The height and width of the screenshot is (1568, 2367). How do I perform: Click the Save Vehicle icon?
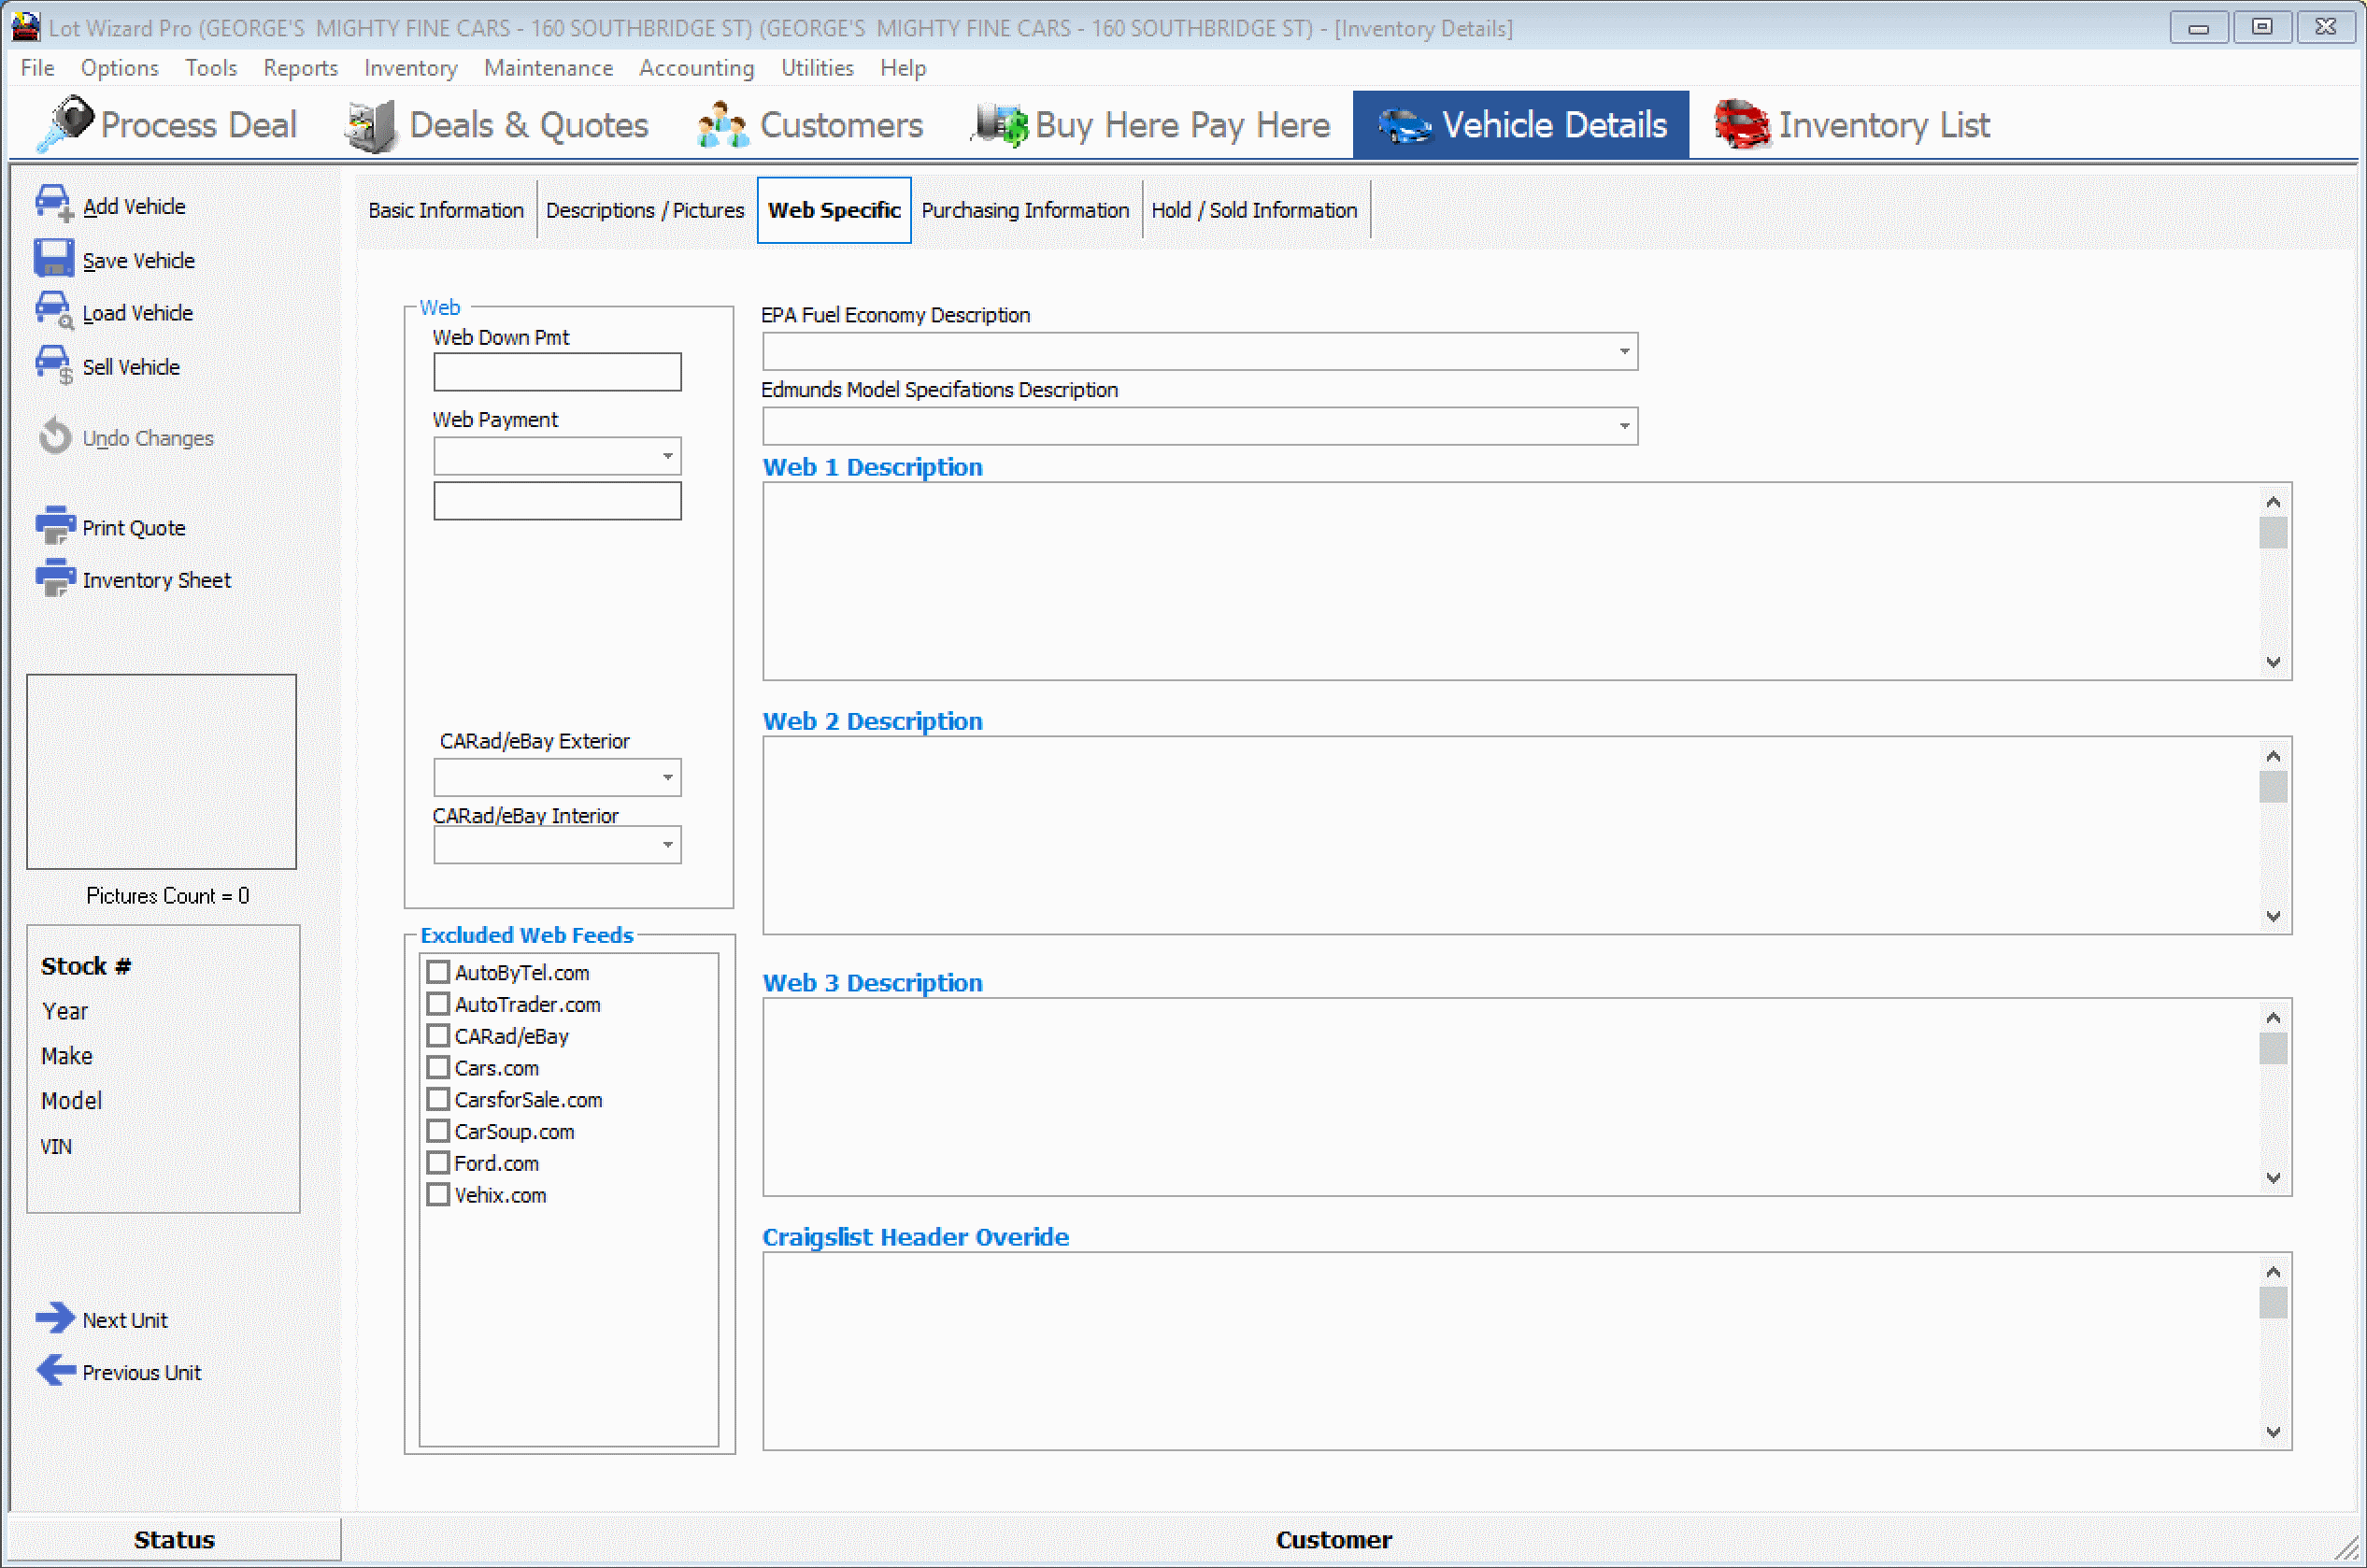[54, 257]
